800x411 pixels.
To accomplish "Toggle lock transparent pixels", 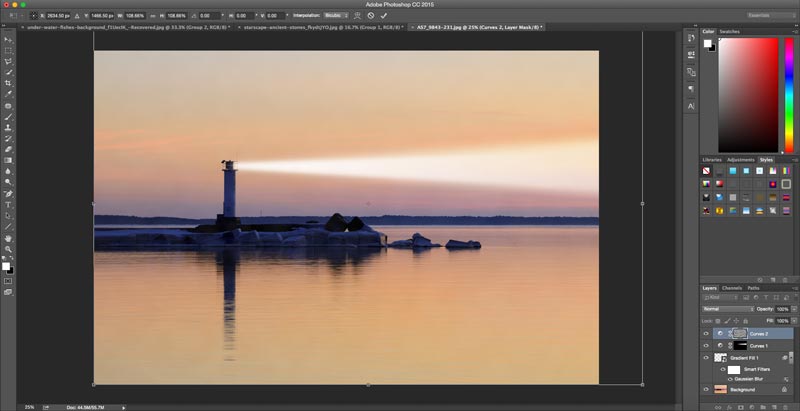I will pos(717,321).
